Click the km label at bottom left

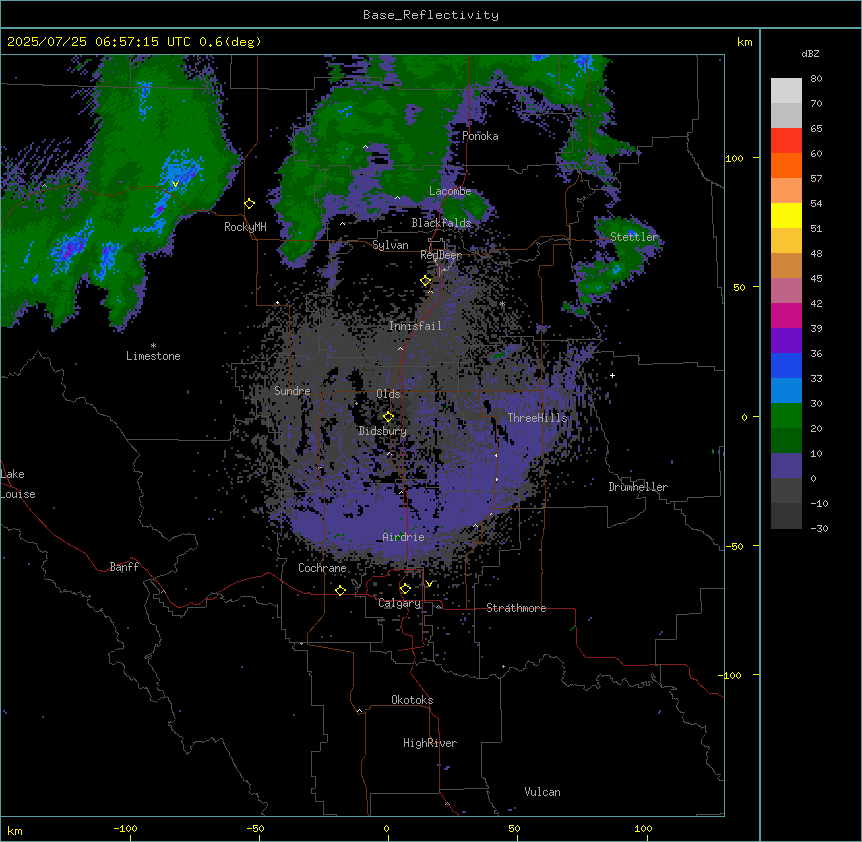tap(15, 830)
